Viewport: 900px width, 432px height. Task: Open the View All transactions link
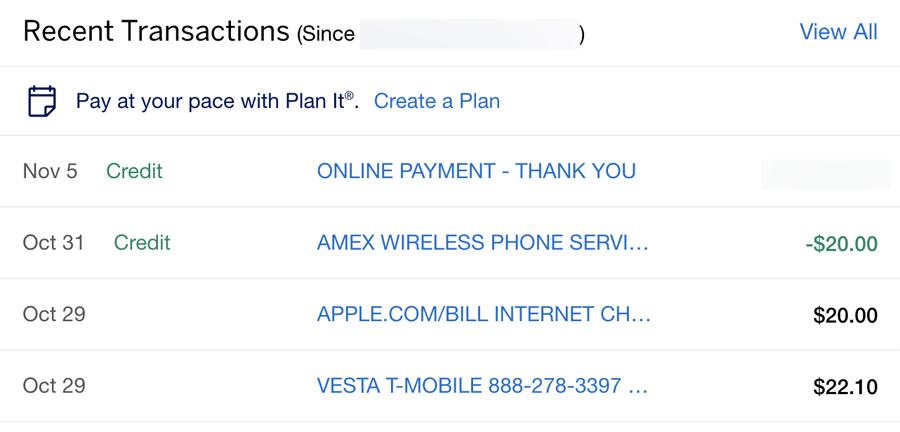(838, 32)
